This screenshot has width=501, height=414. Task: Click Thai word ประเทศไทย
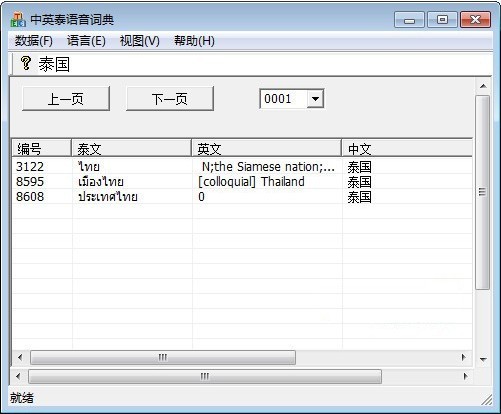coord(108,197)
